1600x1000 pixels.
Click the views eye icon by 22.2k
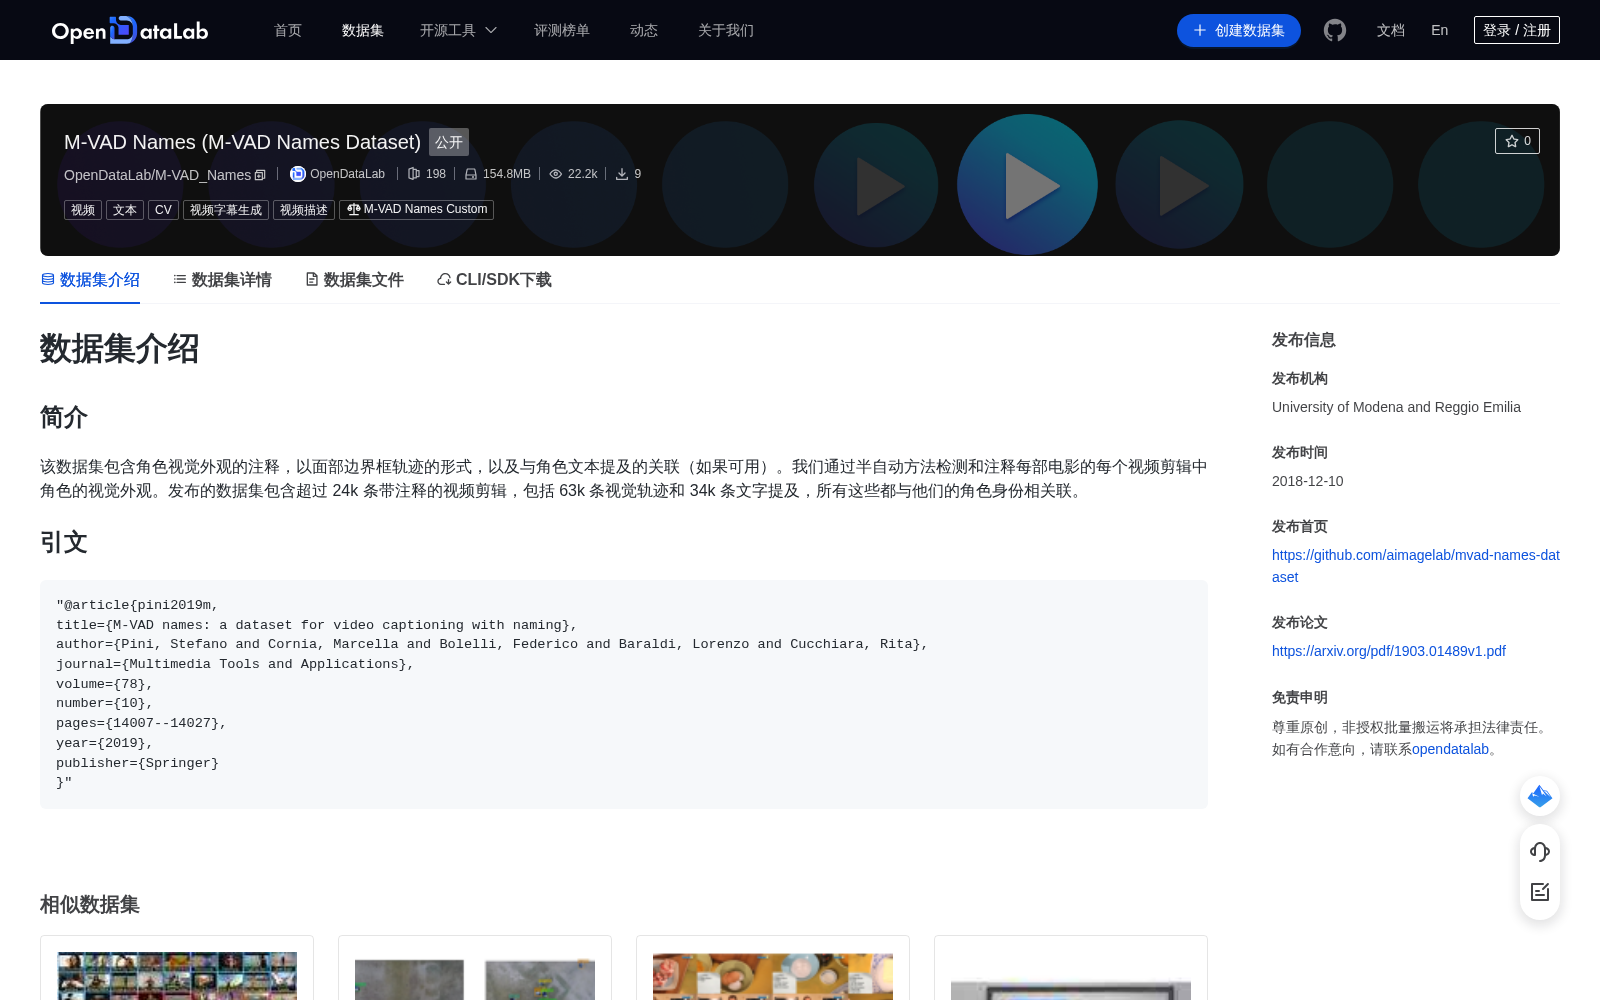point(556,174)
